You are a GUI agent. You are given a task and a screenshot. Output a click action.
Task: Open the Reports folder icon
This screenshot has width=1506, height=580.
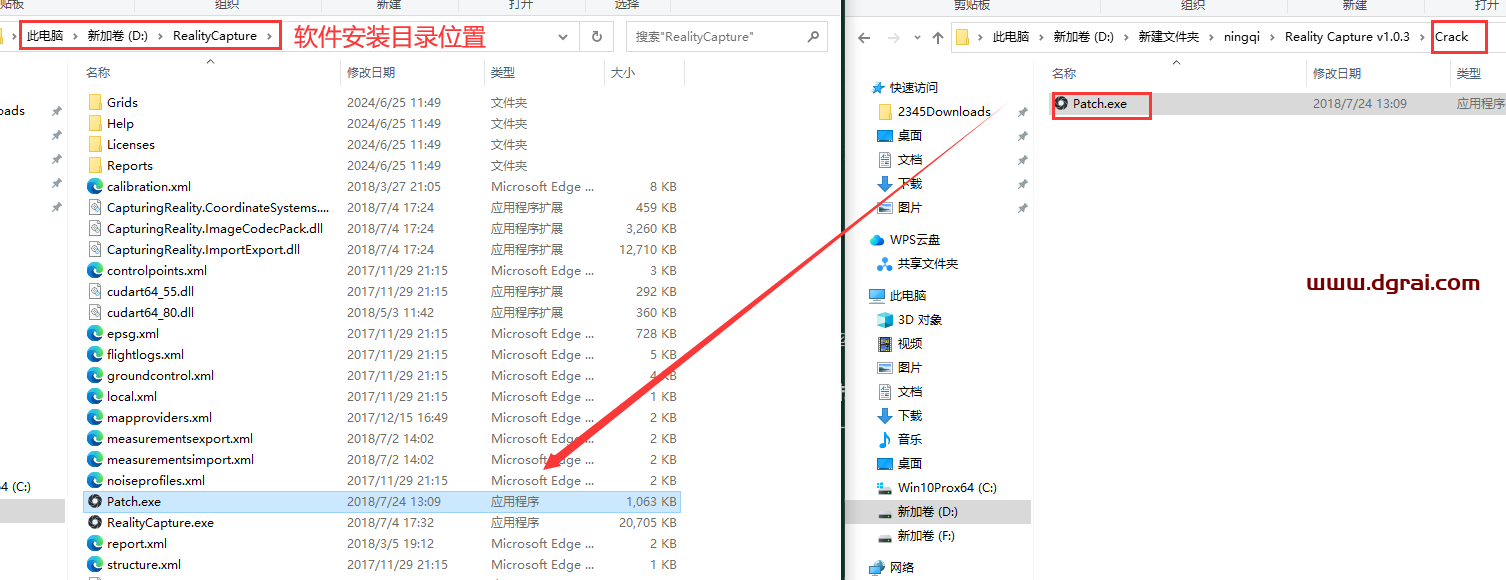pos(96,165)
